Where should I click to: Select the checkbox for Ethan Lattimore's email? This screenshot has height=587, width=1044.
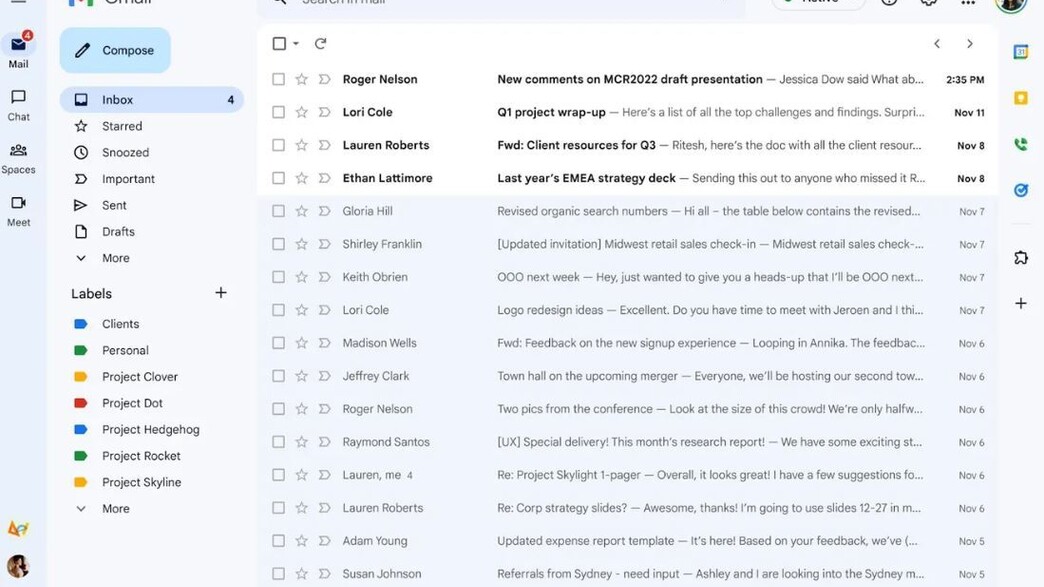[279, 178]
